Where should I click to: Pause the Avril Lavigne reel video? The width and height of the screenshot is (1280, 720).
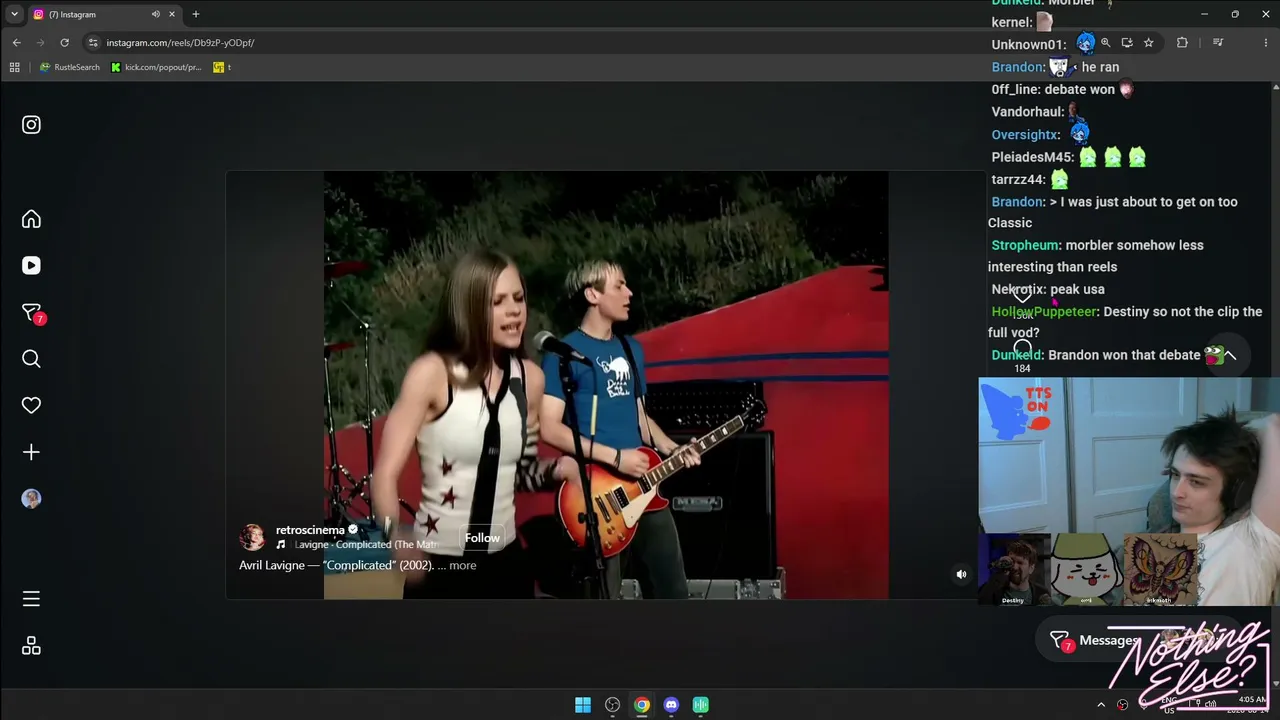pyautogui.click(x=606, y=385)
